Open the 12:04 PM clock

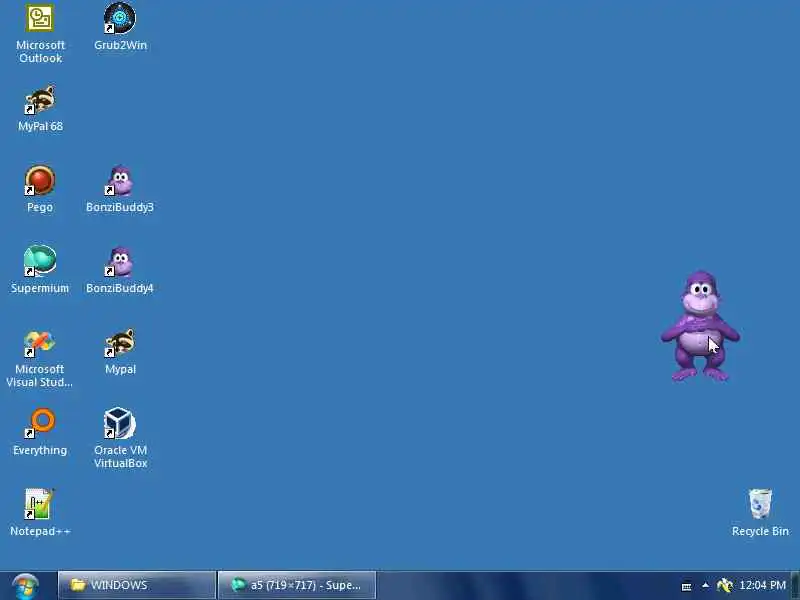pyautogui.click(x=762, y=585)
